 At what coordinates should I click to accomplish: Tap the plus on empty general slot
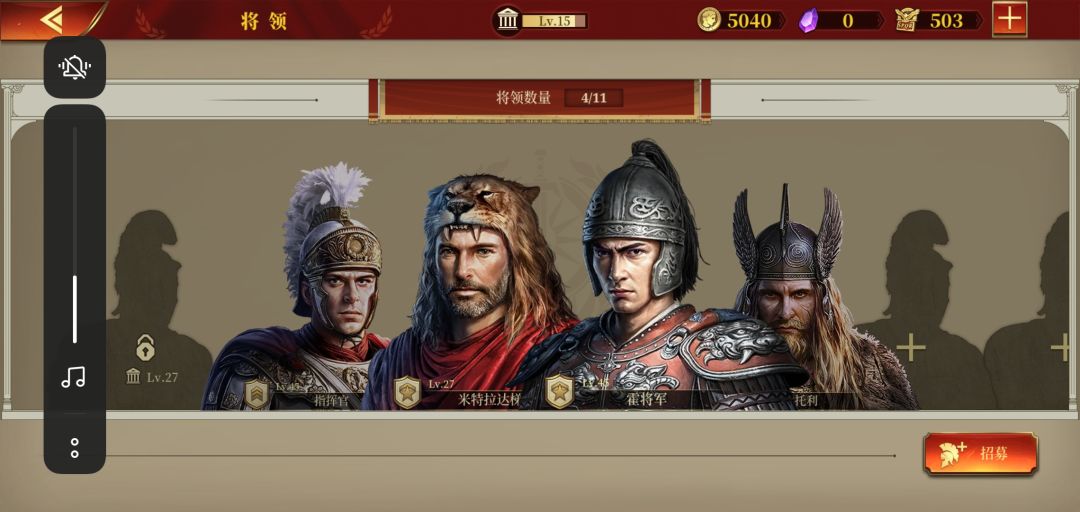point(911,347)
